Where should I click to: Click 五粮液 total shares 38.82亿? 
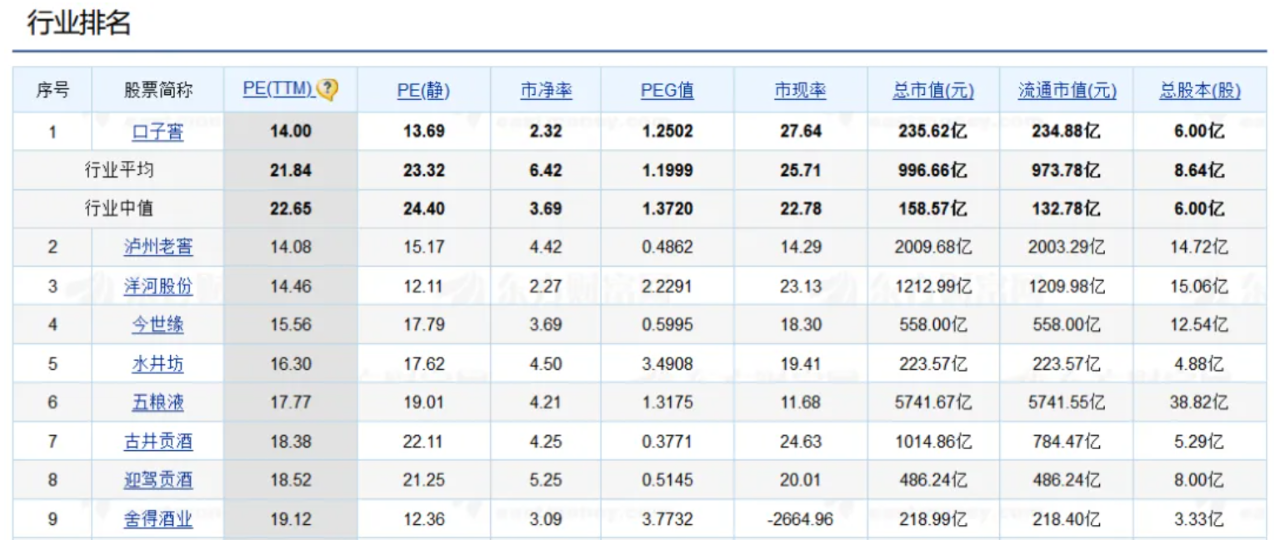pyautogui.click(x=1200, y=402)
